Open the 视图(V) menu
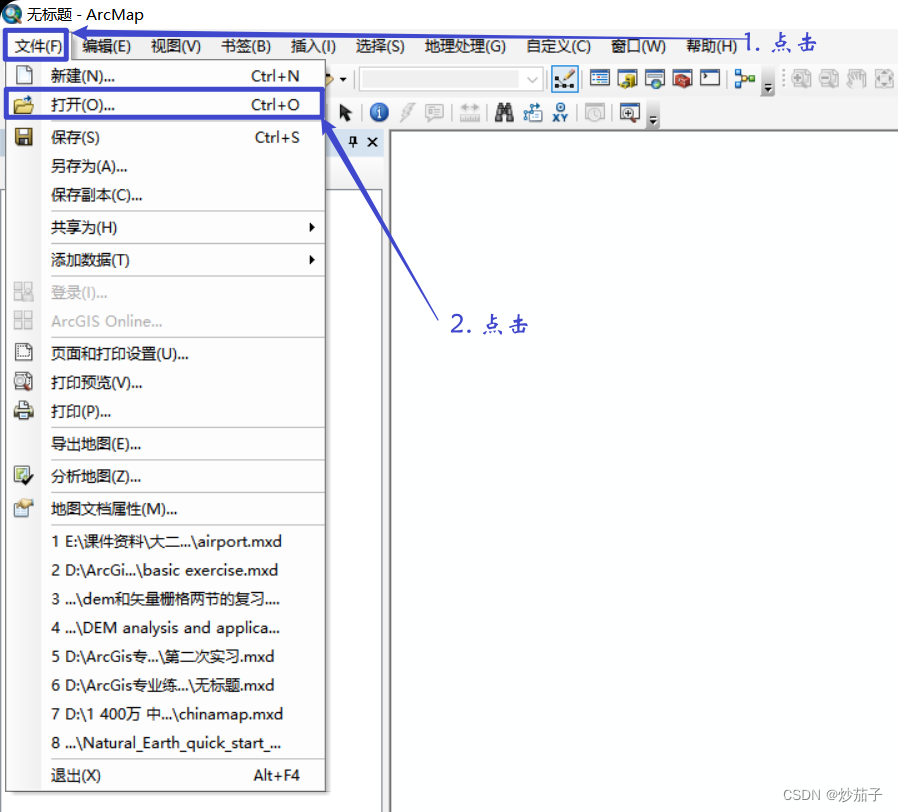Screen dimensions: 898x812 [x=176, y=46]
